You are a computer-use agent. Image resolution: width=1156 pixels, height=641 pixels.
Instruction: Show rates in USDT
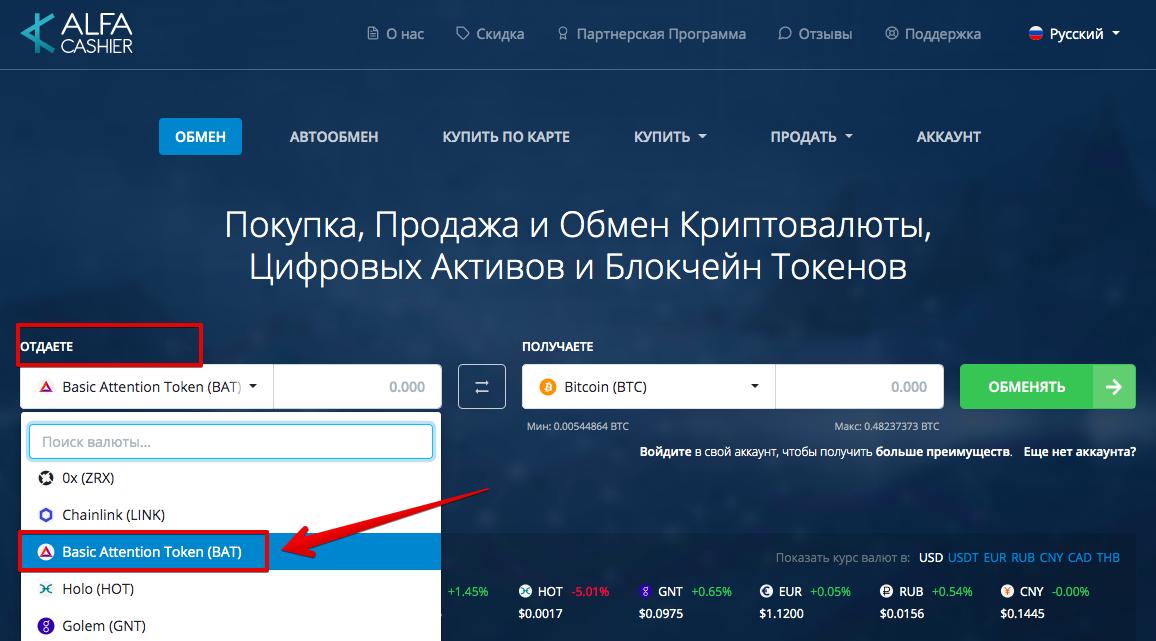click(x=963, y=557)
